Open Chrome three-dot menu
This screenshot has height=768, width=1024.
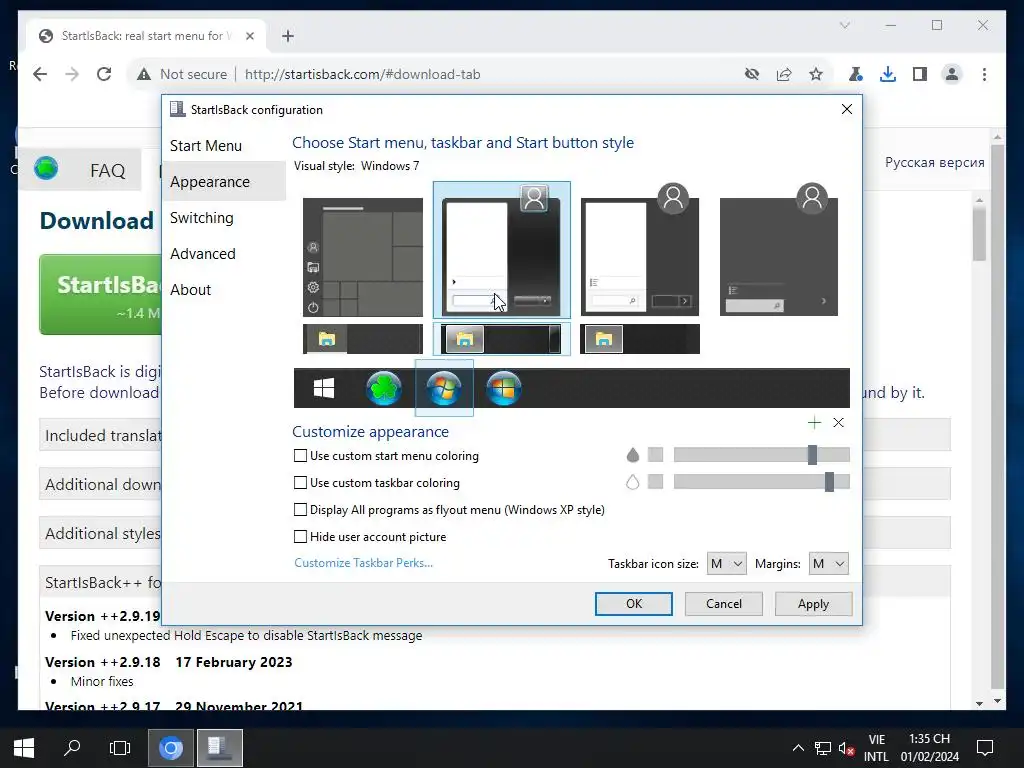tap(984, 74)
